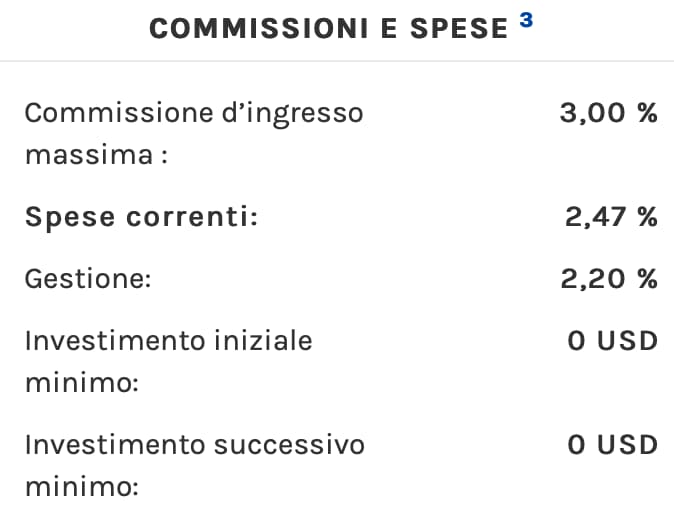Image resolution: width=674 pixels, height=512 pixels.
Task: Click "minimo:" below Investimento iniziale
Action: coord(81,385)
